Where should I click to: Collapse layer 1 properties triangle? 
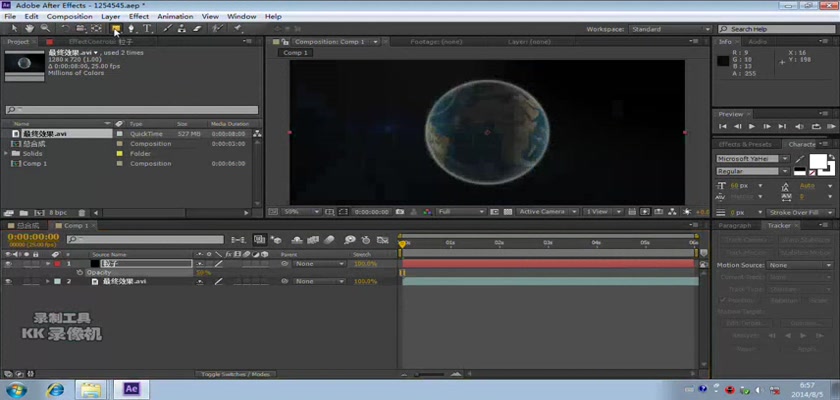(48, 264)
